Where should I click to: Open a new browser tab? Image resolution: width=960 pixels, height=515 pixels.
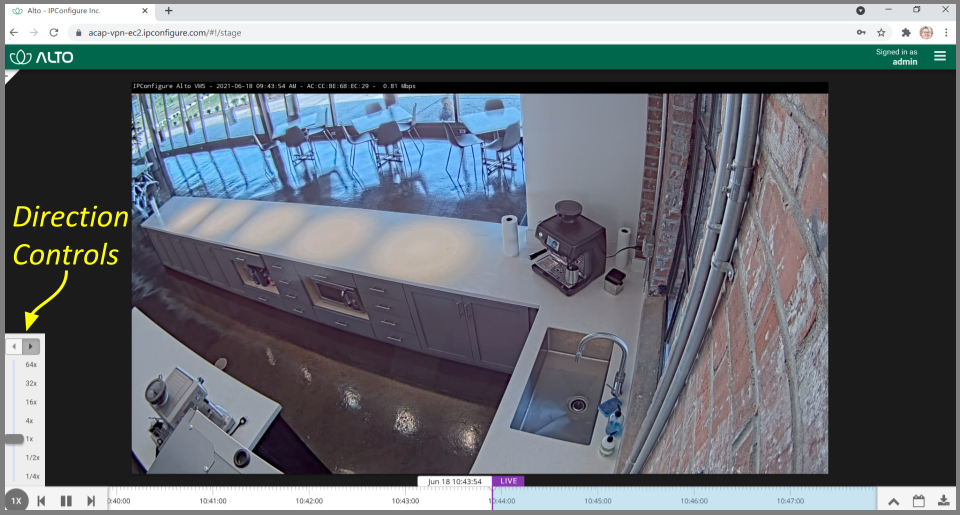tap(168, 10)
